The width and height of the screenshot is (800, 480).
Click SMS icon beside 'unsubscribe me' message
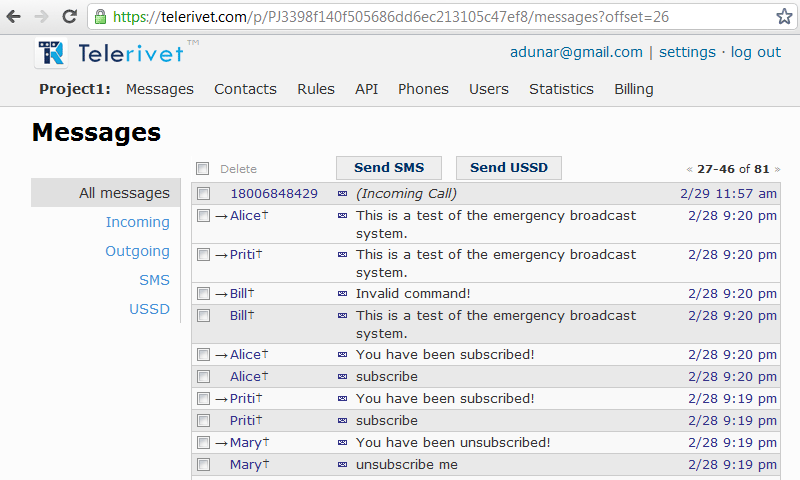342,465
